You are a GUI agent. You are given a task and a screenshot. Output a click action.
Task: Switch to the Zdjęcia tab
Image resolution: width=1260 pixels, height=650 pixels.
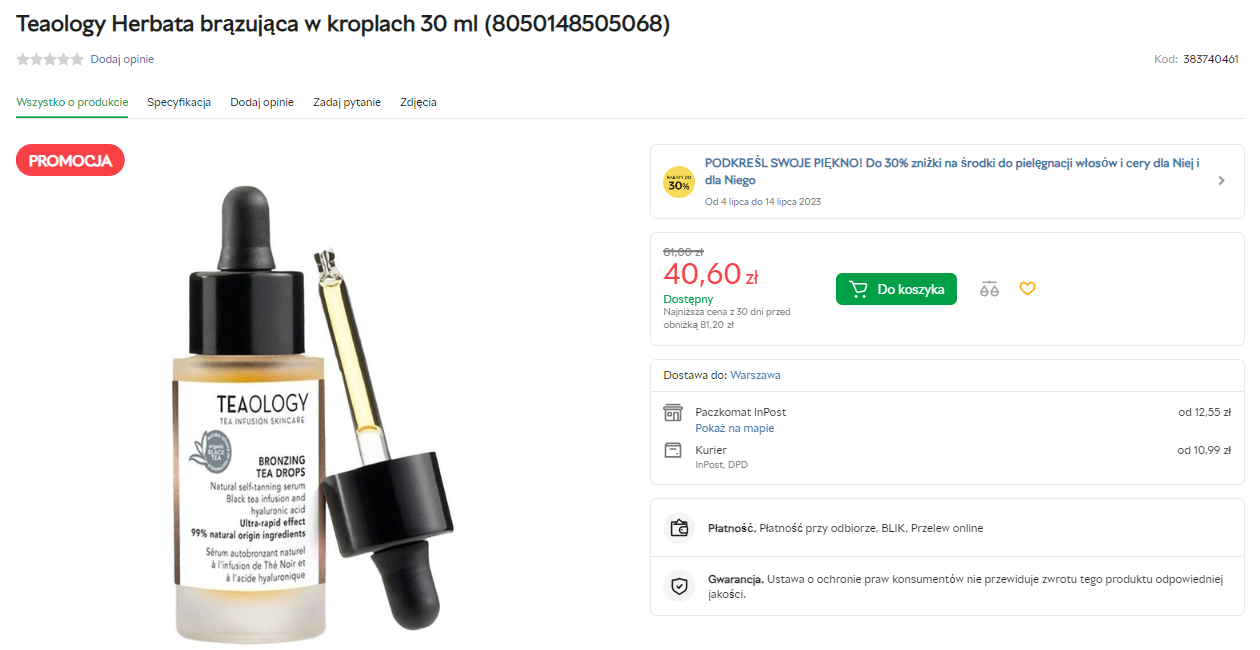tap(418, 102)
